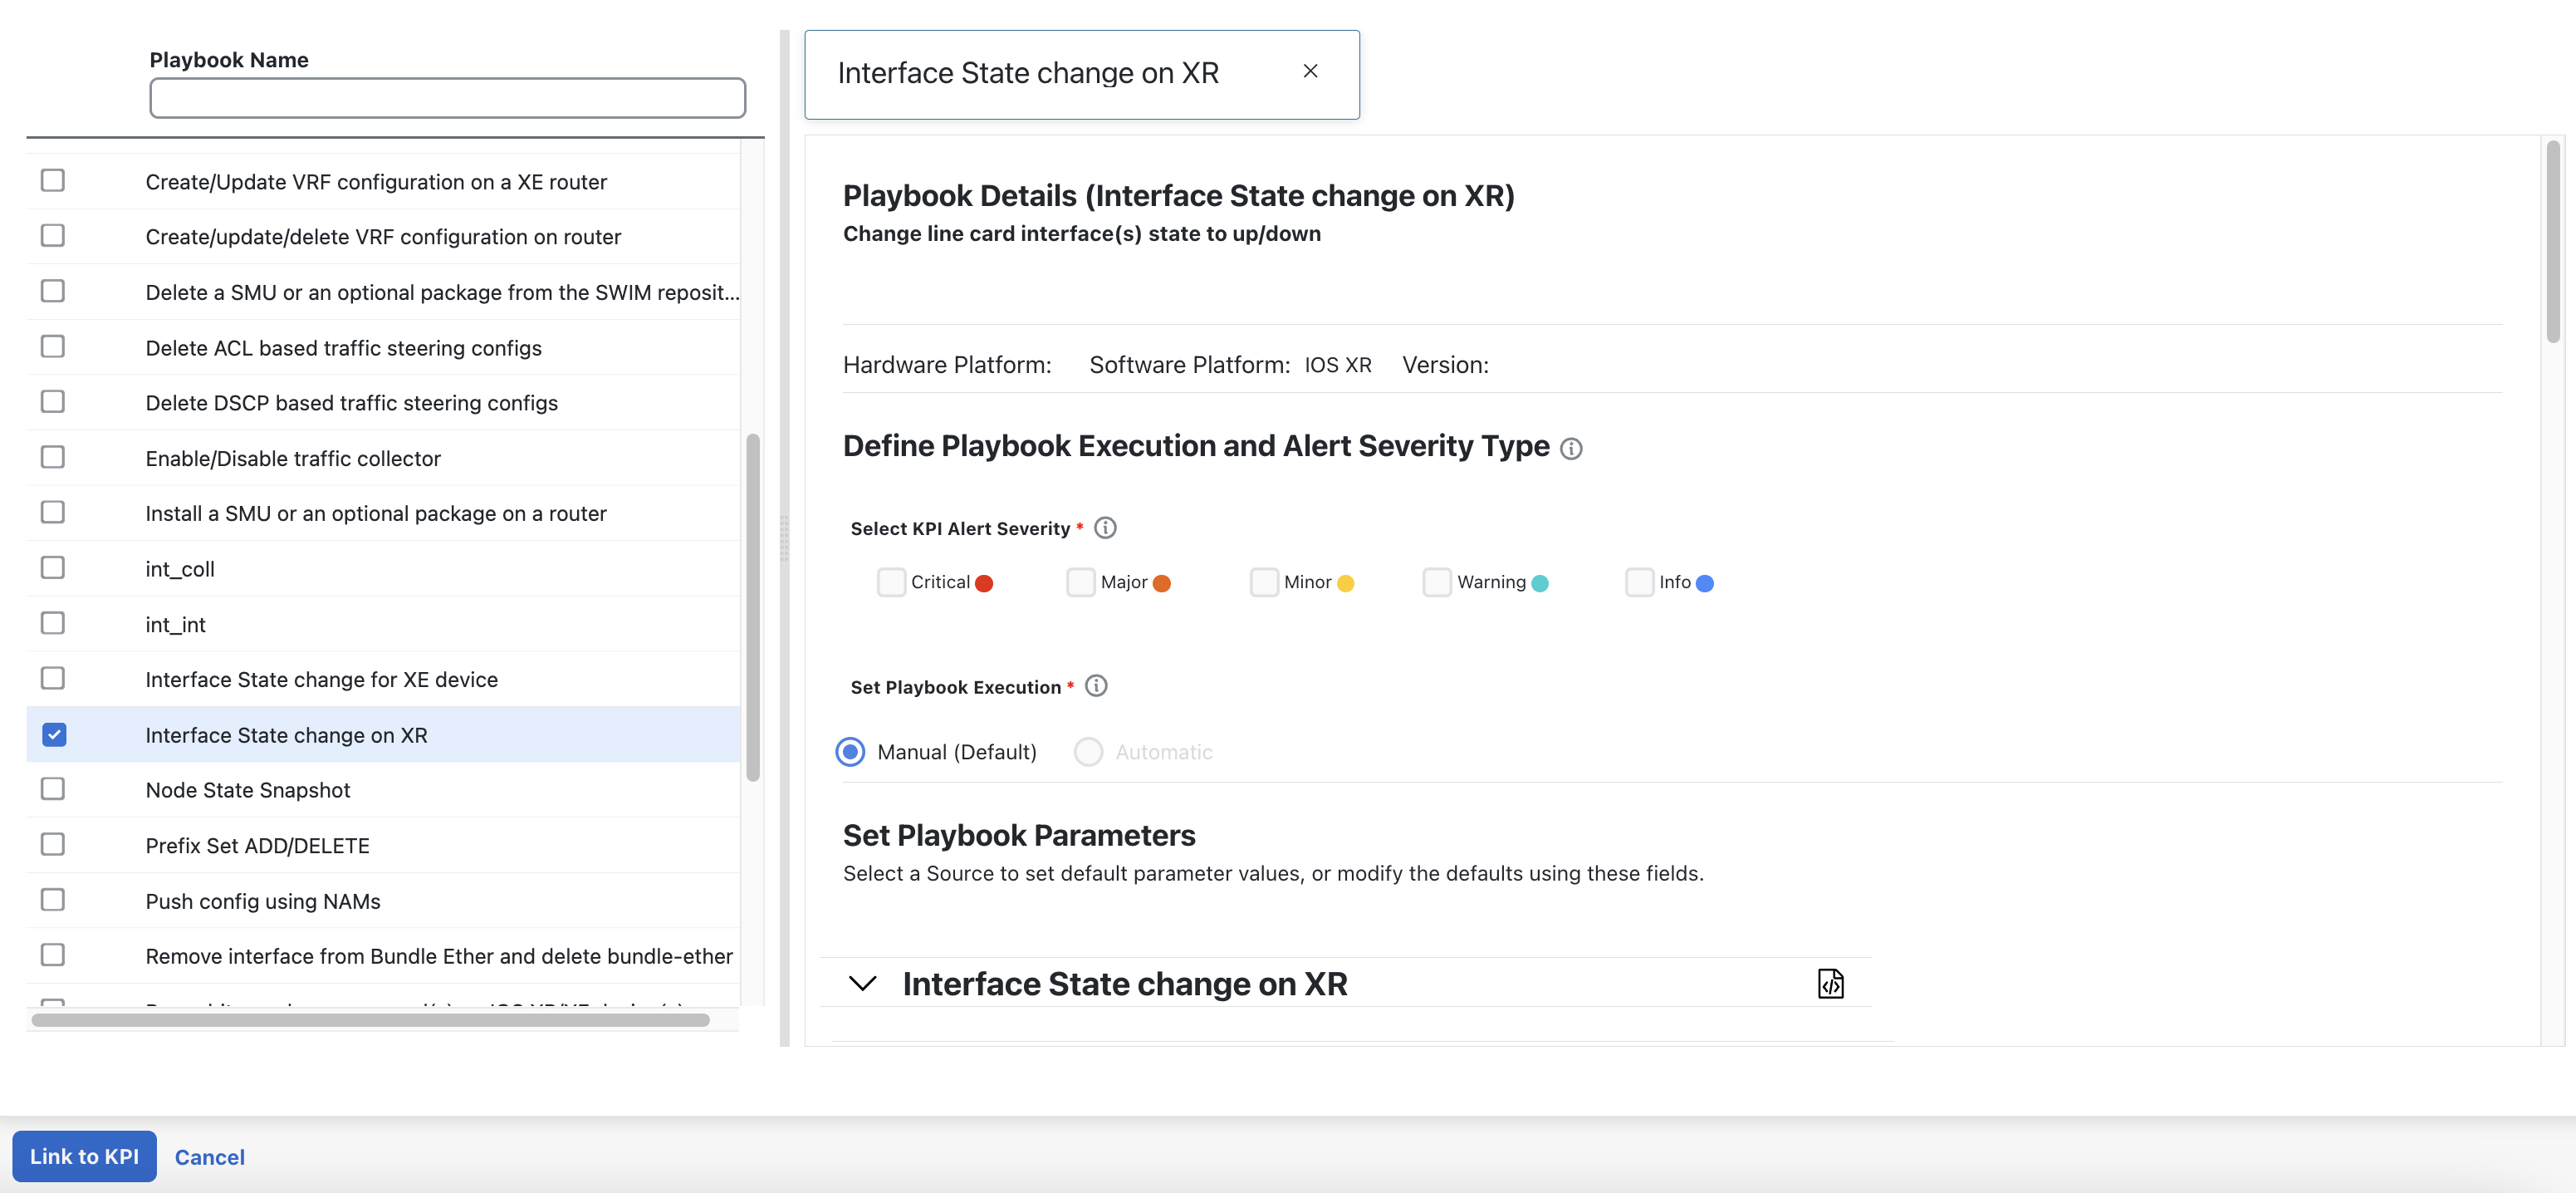Toggle the Major severity checkbox
The height and width of the screenshot is (1193, 2576).
coord(1078,582)
